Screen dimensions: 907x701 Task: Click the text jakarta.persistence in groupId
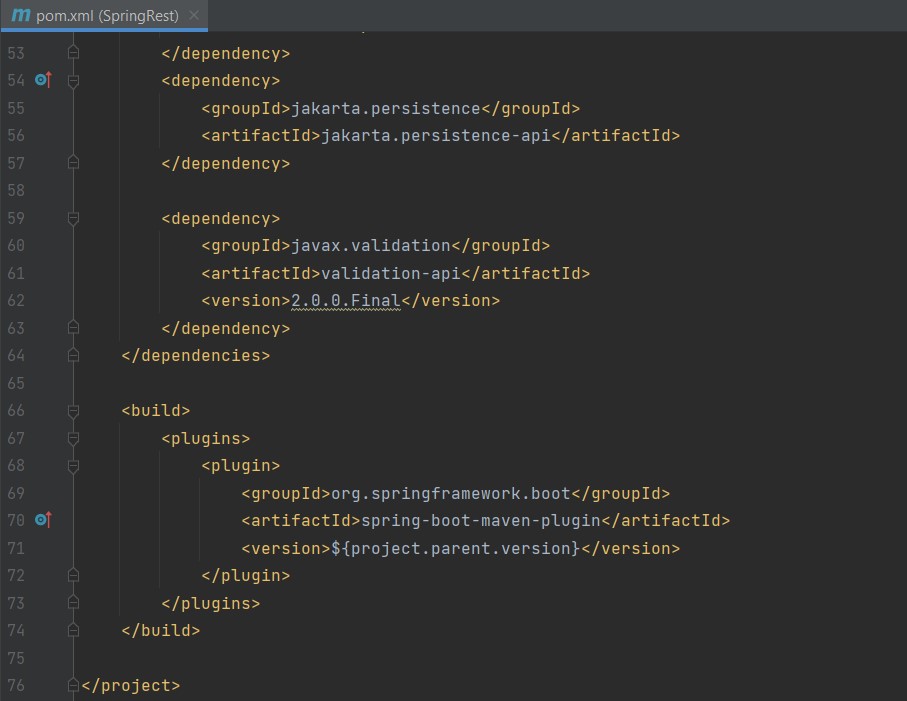pyautogui.click(x=386, y=108)
